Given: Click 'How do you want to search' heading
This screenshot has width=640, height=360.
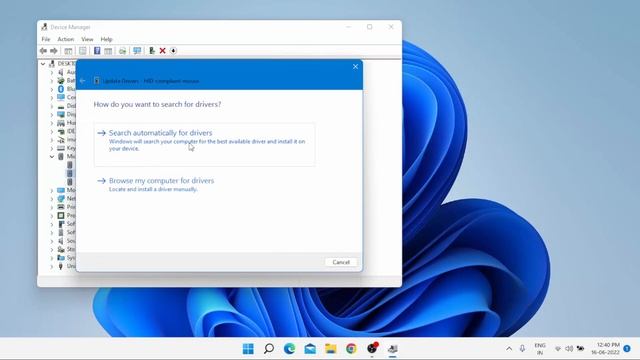Looking at the screenshot, I should (x=157, y=104).
